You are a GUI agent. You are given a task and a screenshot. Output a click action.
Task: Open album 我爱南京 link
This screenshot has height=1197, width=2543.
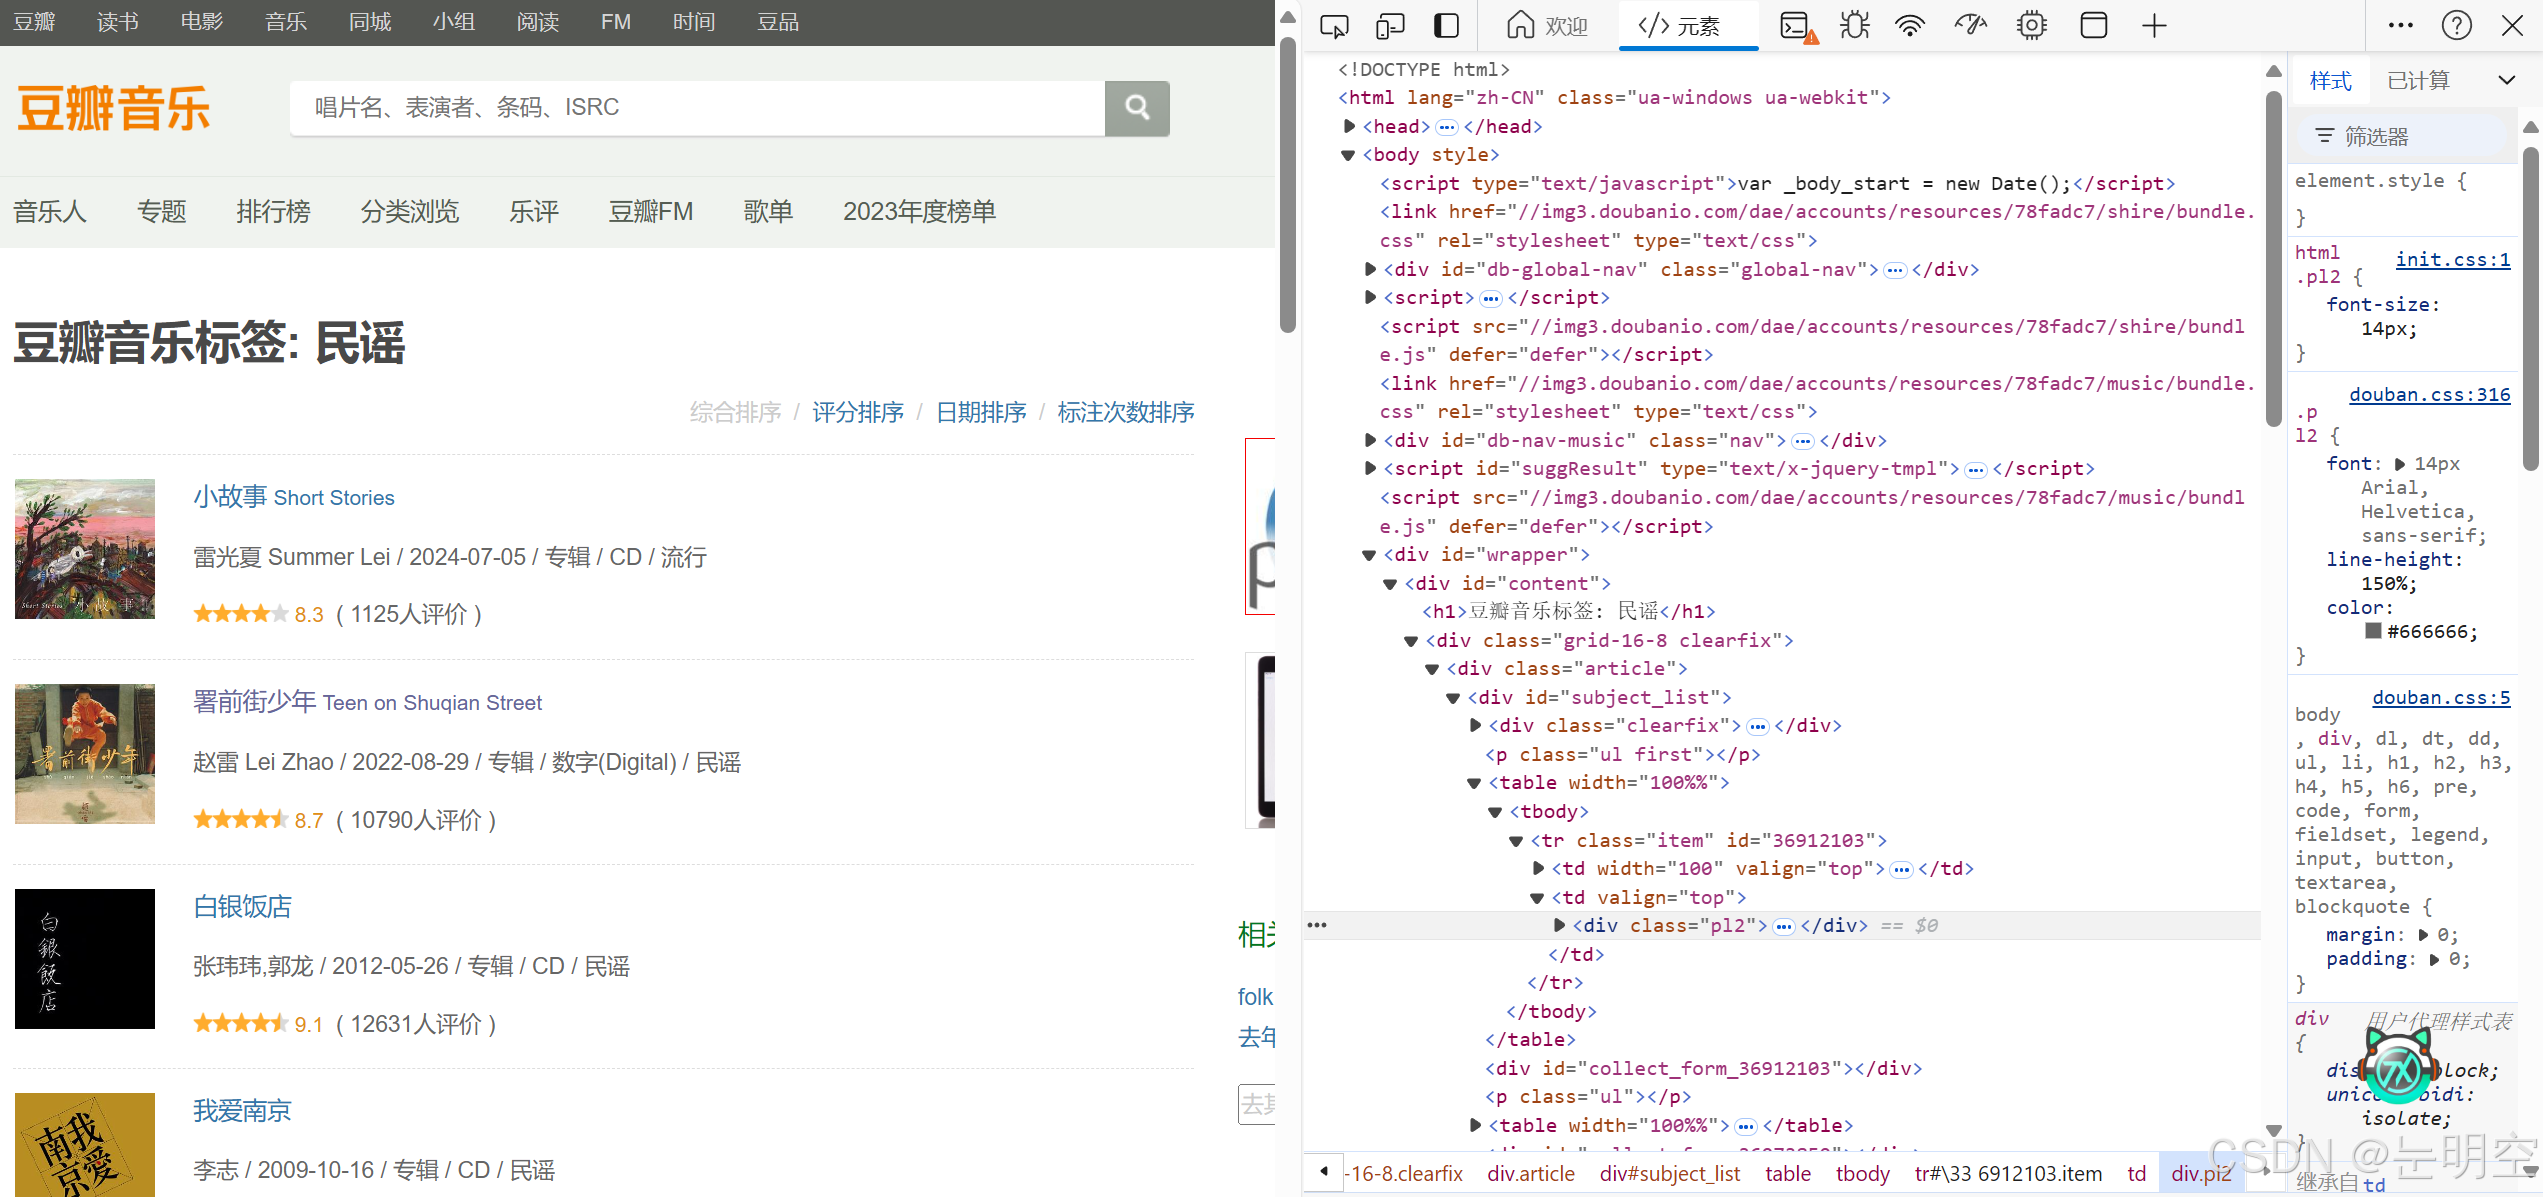point(243,1111)
